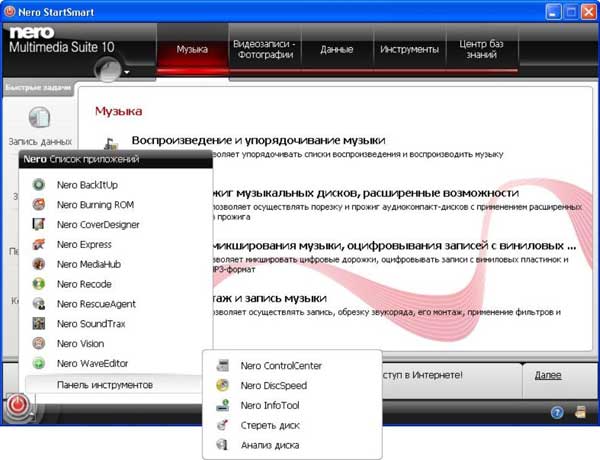
Task: Choose Nero ControlCenter submenu text
Action: click(x=281, y=365)
